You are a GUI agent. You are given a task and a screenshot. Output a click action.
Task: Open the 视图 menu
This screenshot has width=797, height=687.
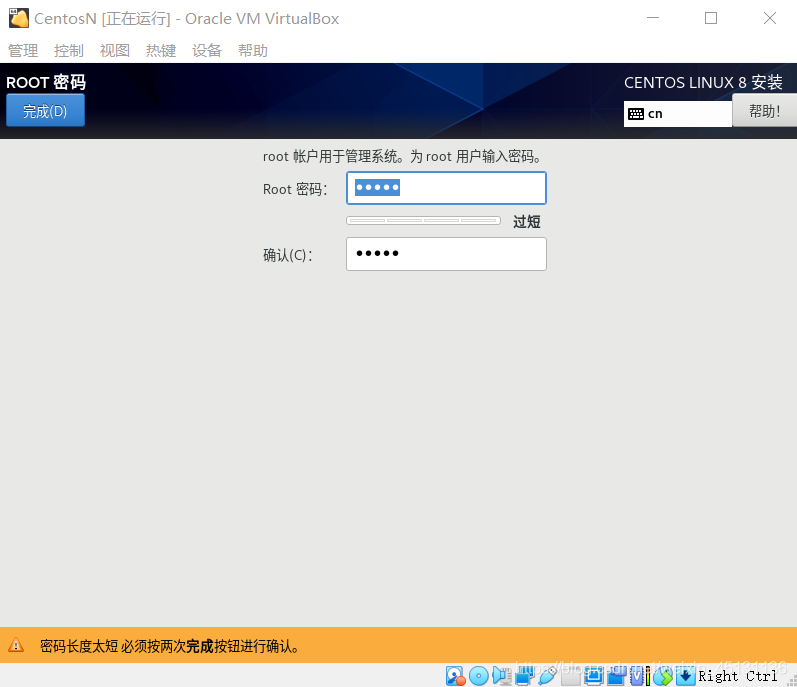[x=115, y=50]
